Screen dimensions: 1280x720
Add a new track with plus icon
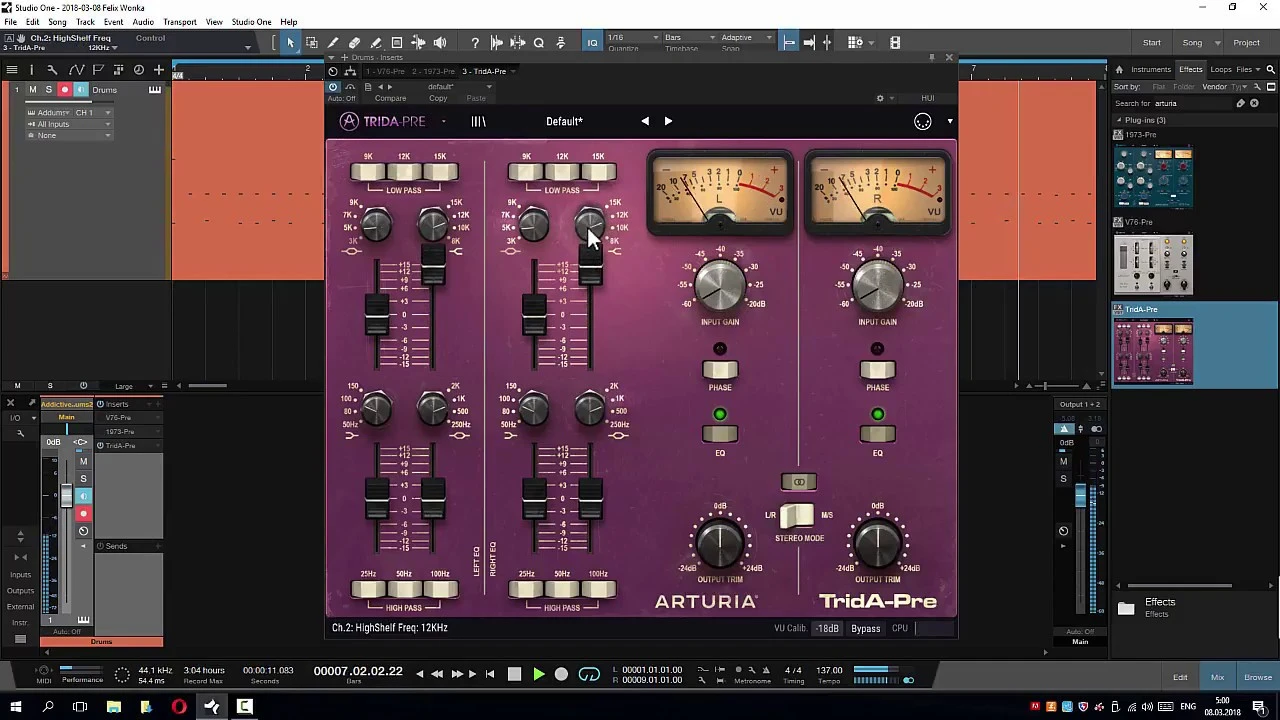coord(159,70)
